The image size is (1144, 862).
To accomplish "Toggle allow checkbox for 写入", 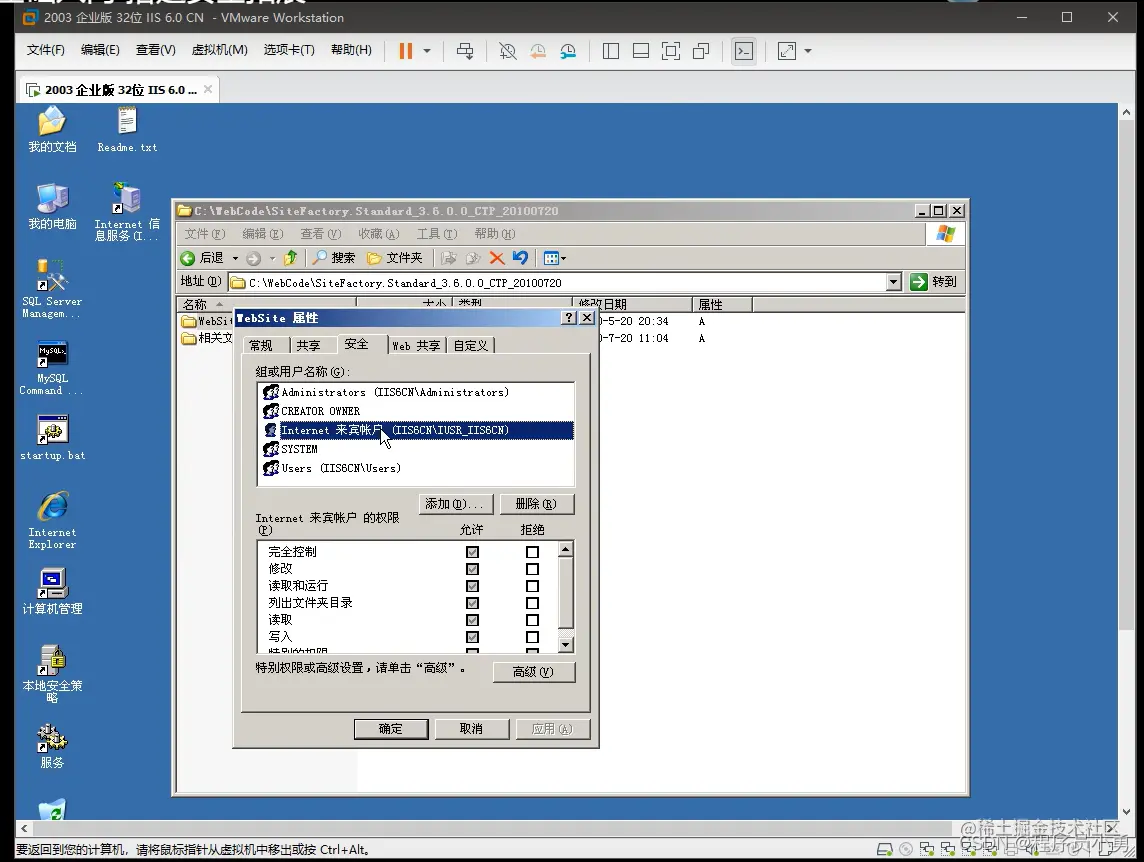I will point(473,637).
